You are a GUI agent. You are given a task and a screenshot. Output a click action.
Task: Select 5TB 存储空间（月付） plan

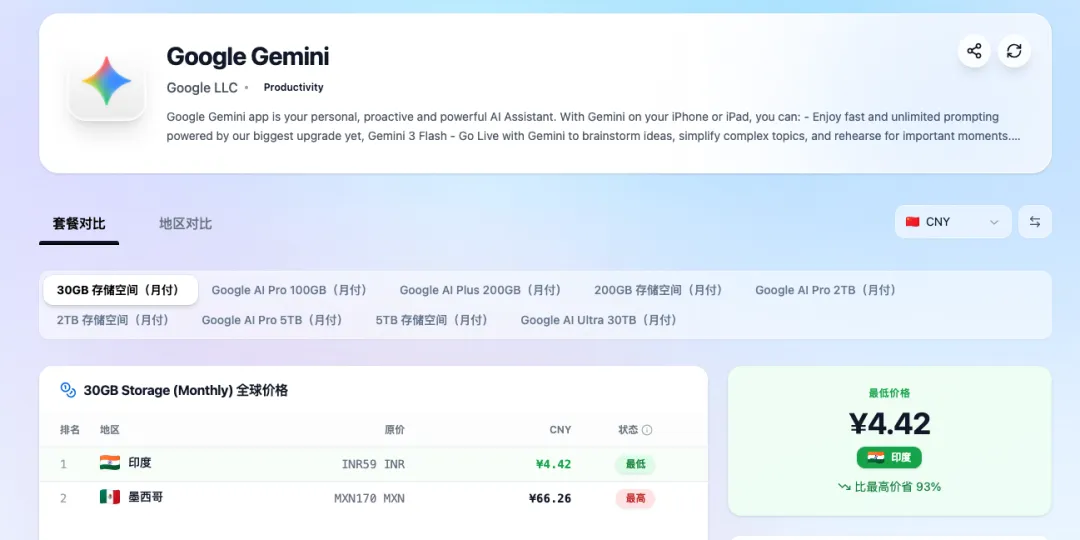[434, 320]
